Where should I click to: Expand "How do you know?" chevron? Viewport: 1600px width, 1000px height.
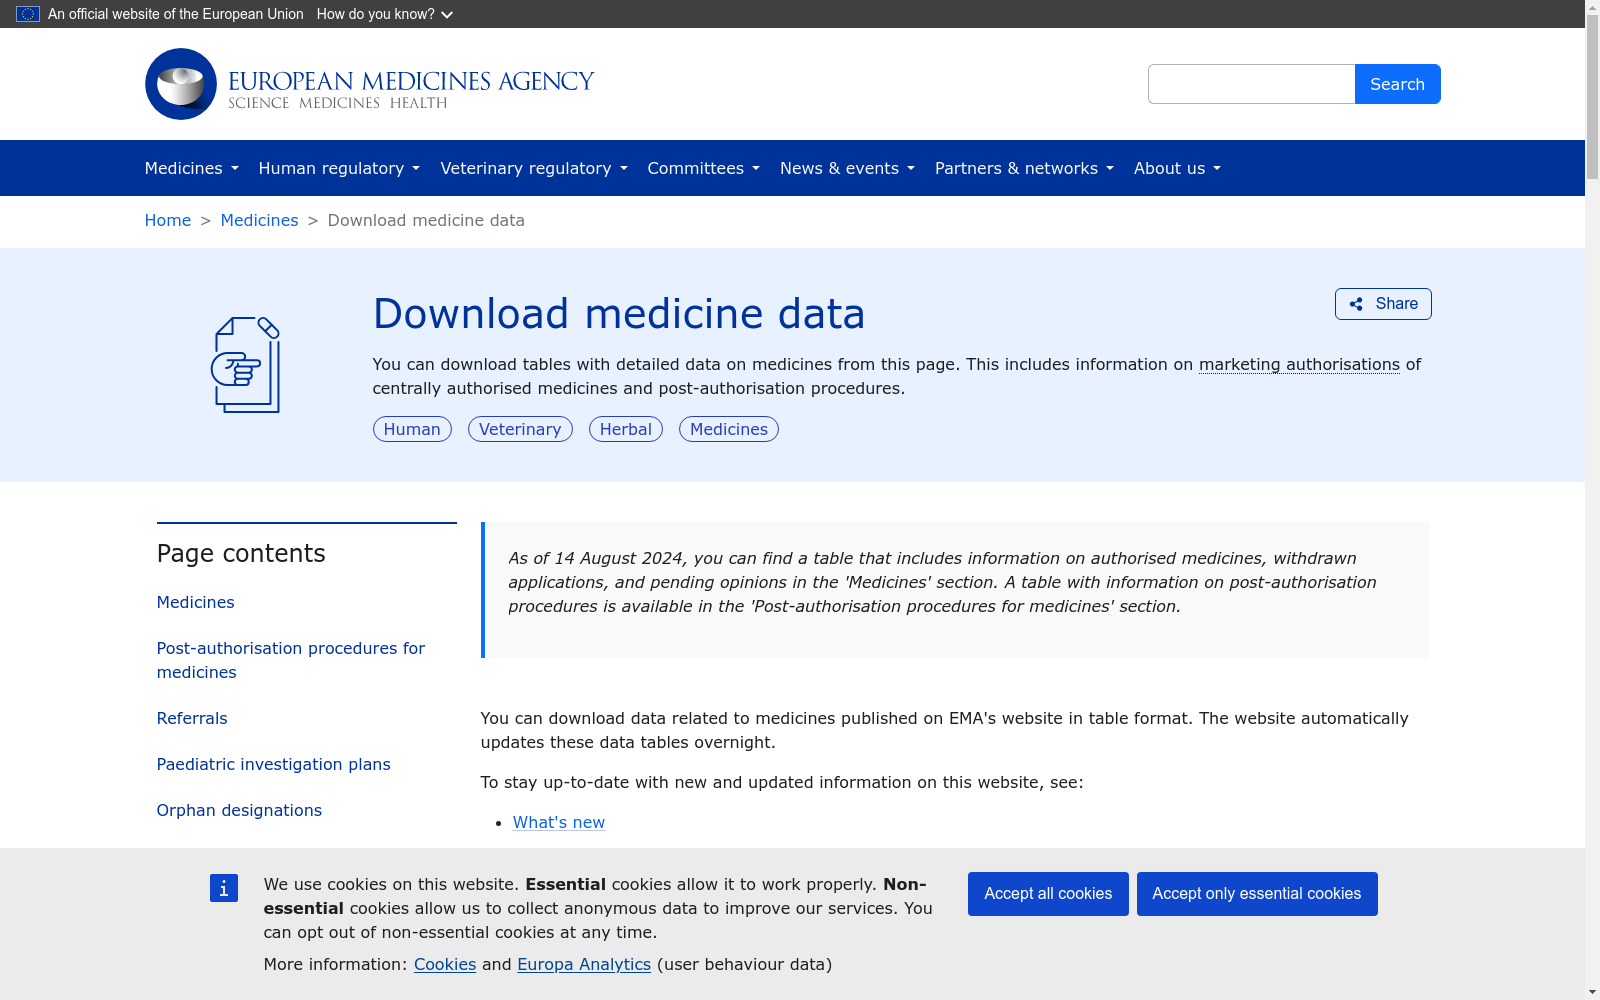pyautogui.click(x=447, y=15)
